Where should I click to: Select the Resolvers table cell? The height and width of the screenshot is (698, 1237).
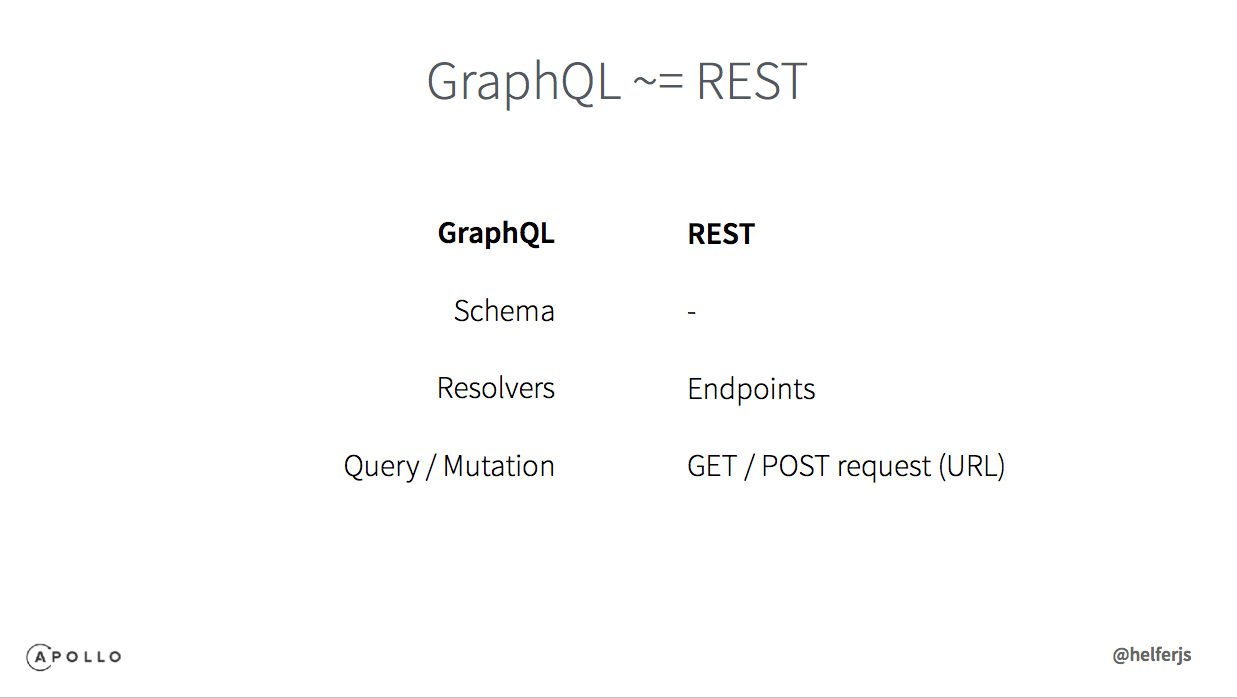tap(496, 388)
